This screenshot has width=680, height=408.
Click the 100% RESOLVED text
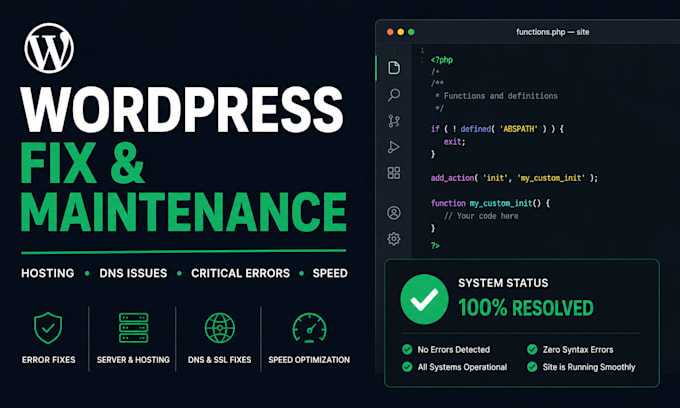tap(526, 308)
